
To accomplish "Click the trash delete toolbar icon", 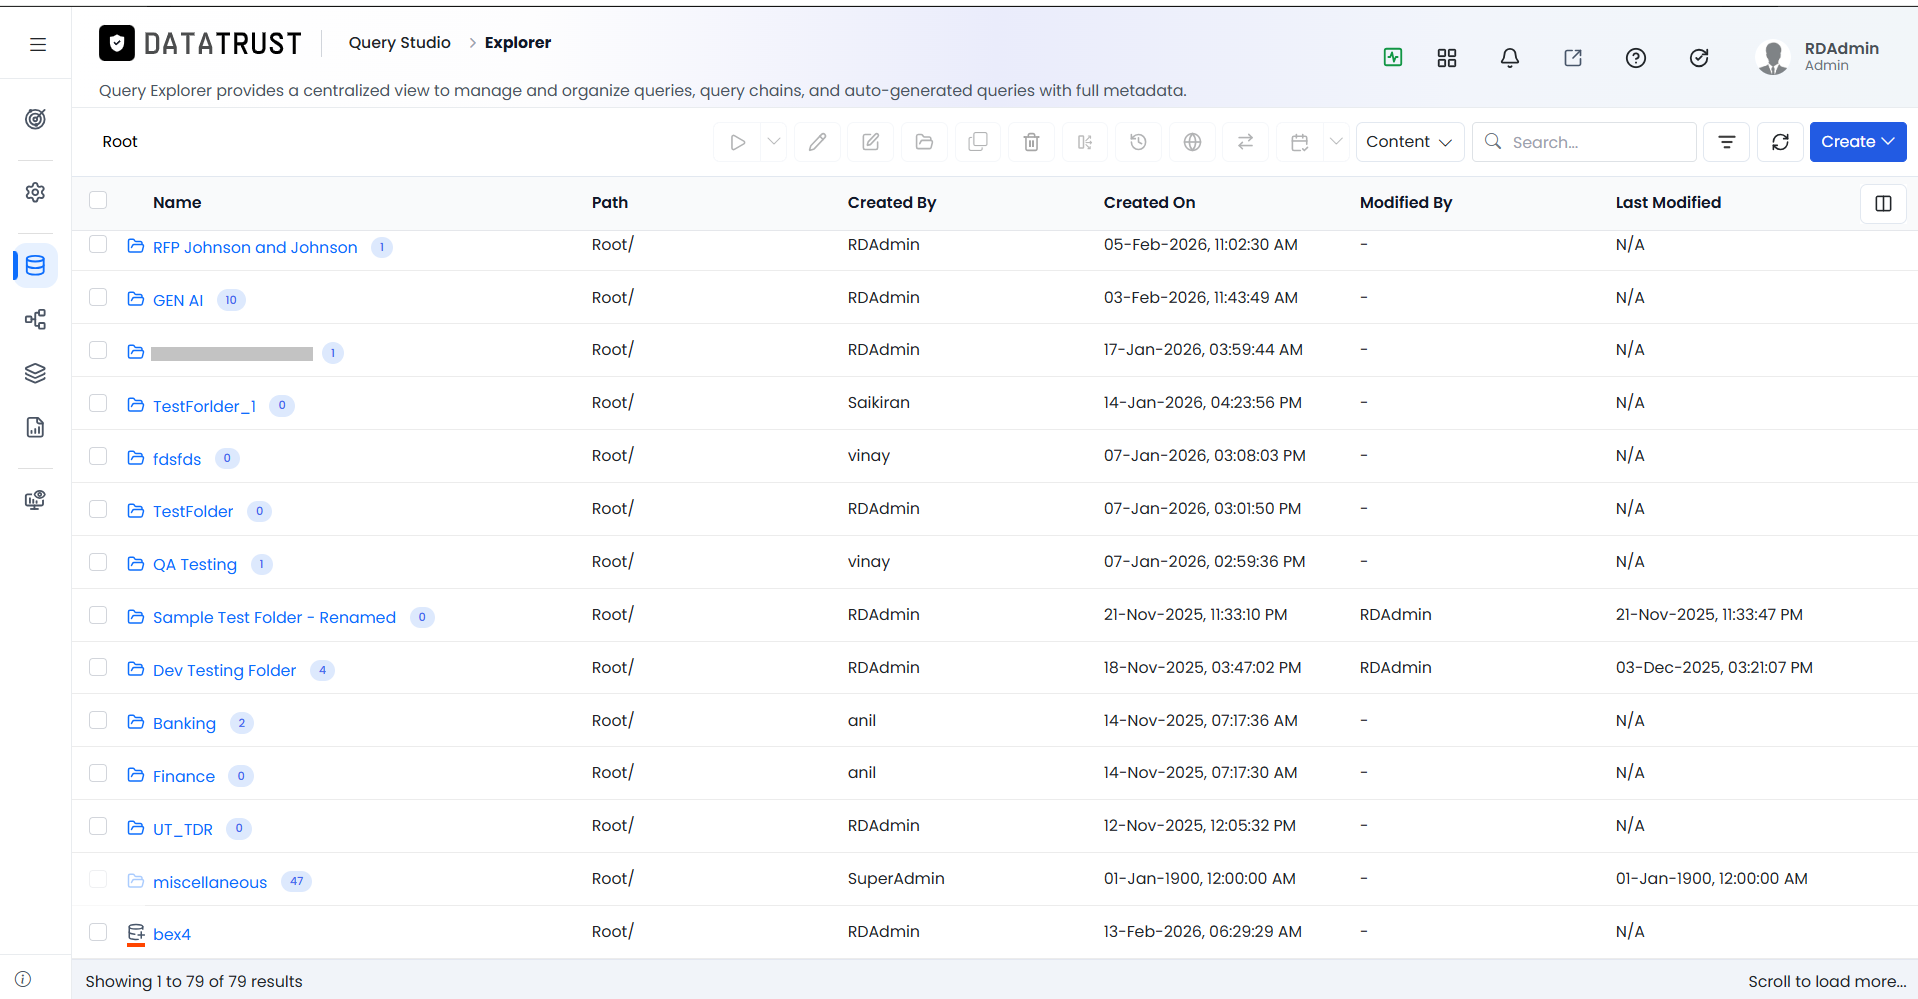I will [x=1031, y=142].
